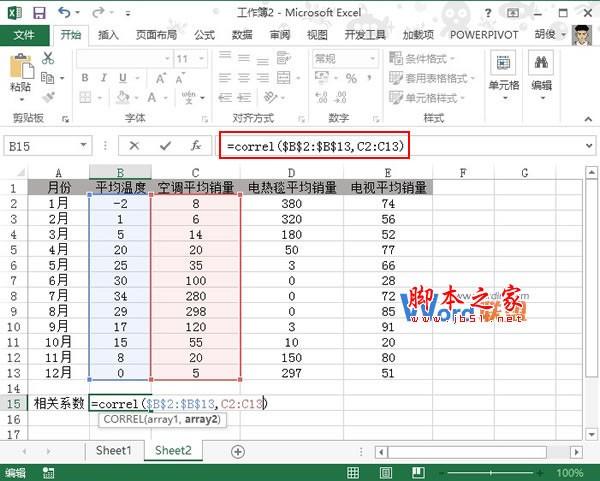Toggle align text right
This screenshot has height=481, width=600.
coord(262,78)
